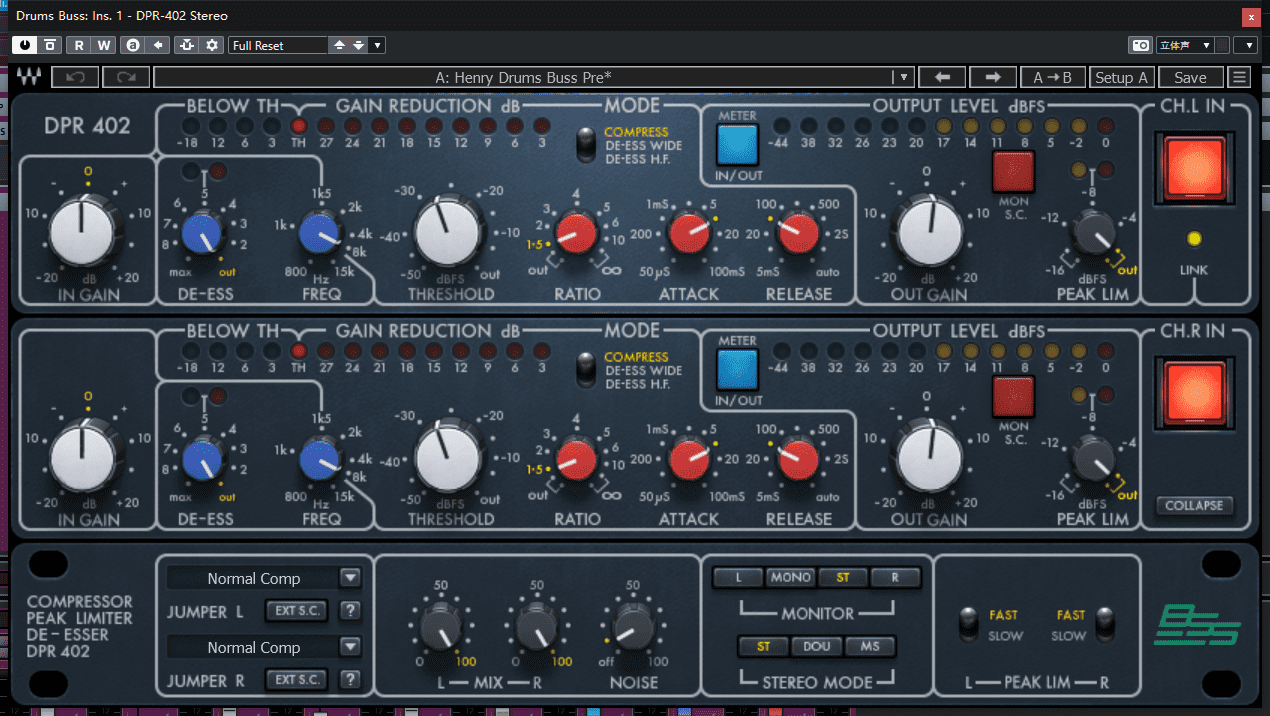Click the COLLAPSE button
The width and height of the screenshot is (1270, 716).
click(1194, 505)
